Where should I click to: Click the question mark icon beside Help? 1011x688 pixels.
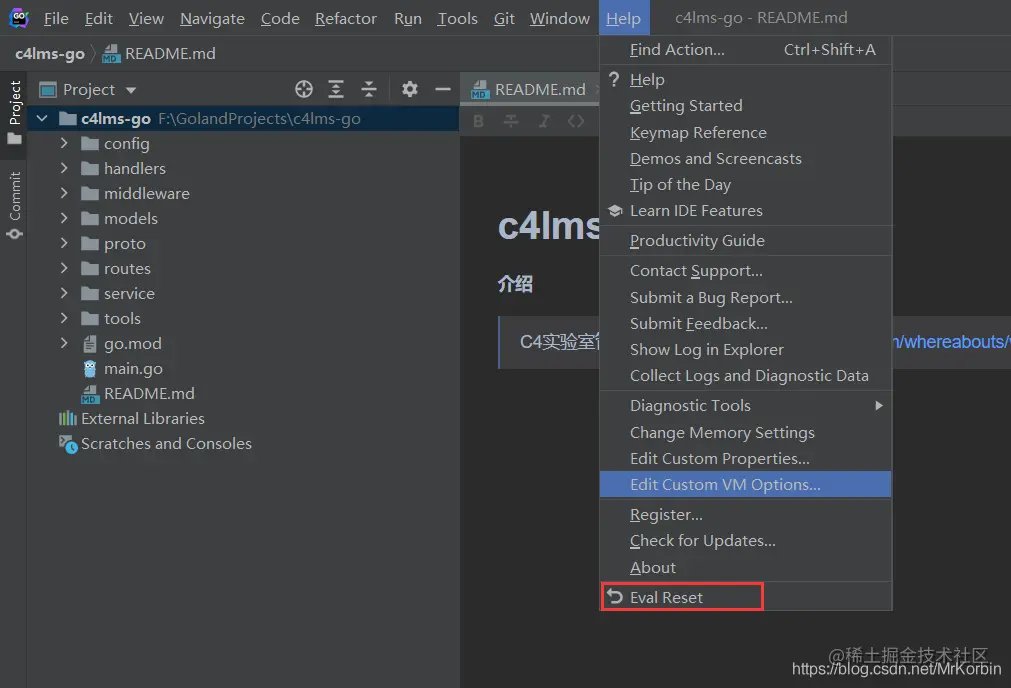[x=614, y=79]
